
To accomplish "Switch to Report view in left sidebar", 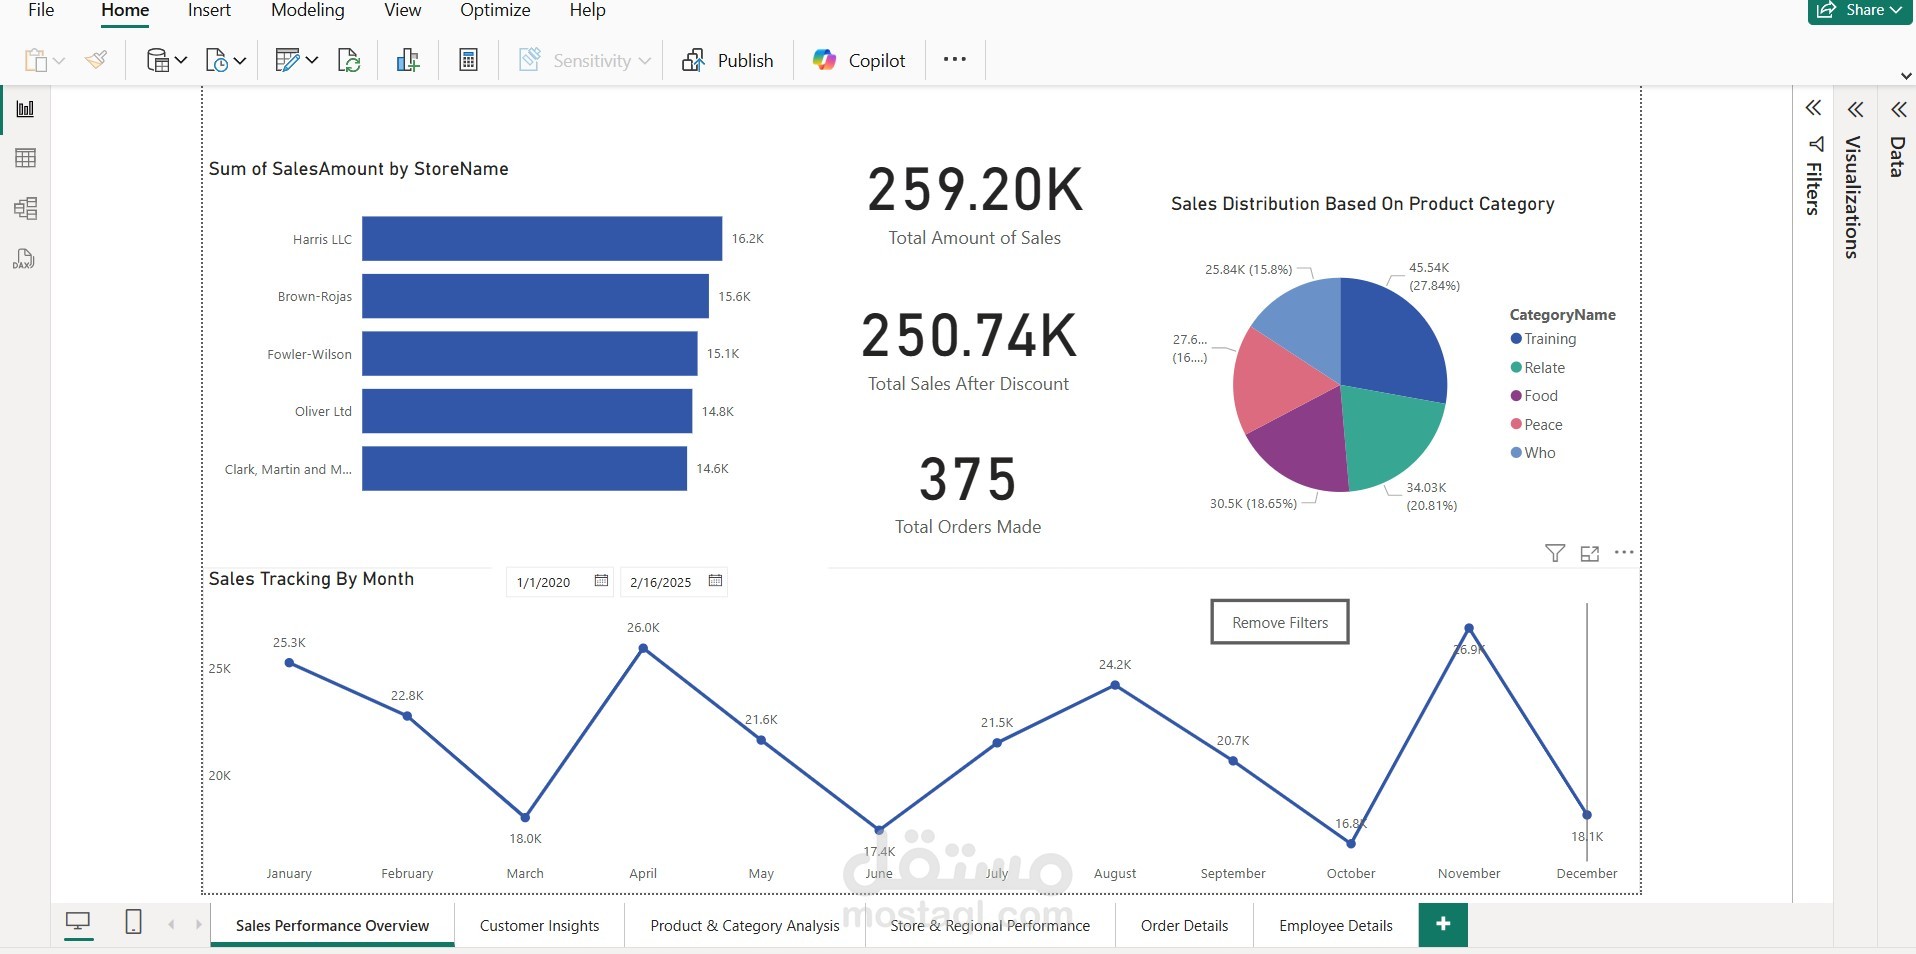I will 25,109.
